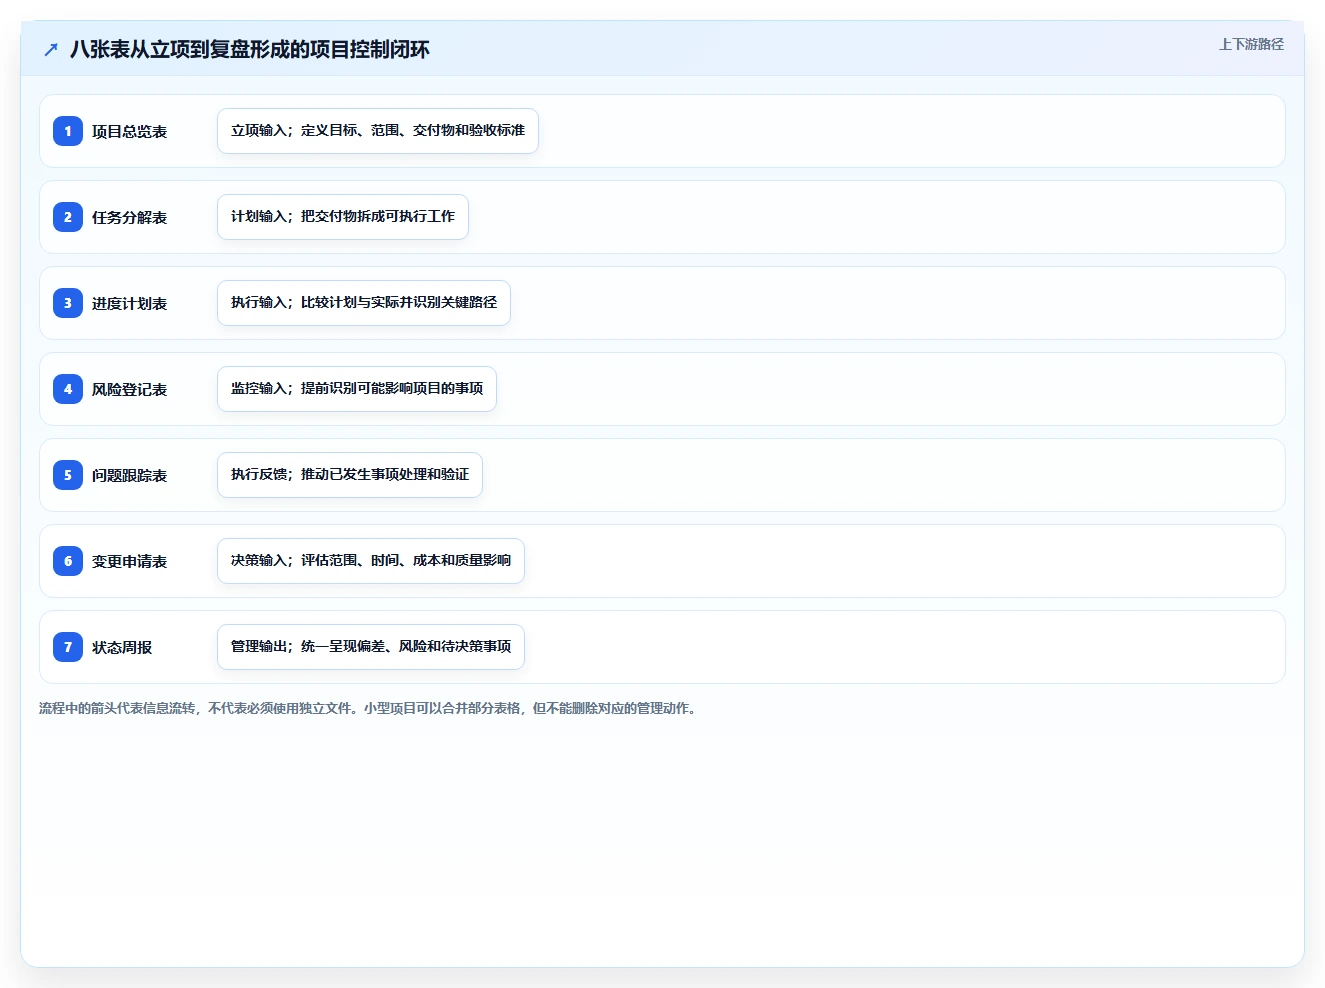The image size is (1325, 988).
Task: Click the 监控输入 description box
Action: [x=357, y=389]
